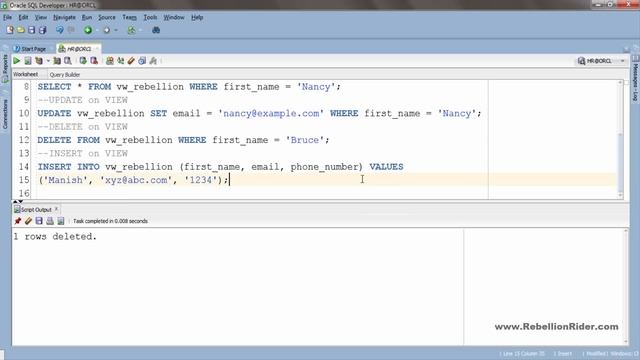The image size is (640, 360).
Task: Click the '1 rows deleted.' output text
Action: [55, 236]
